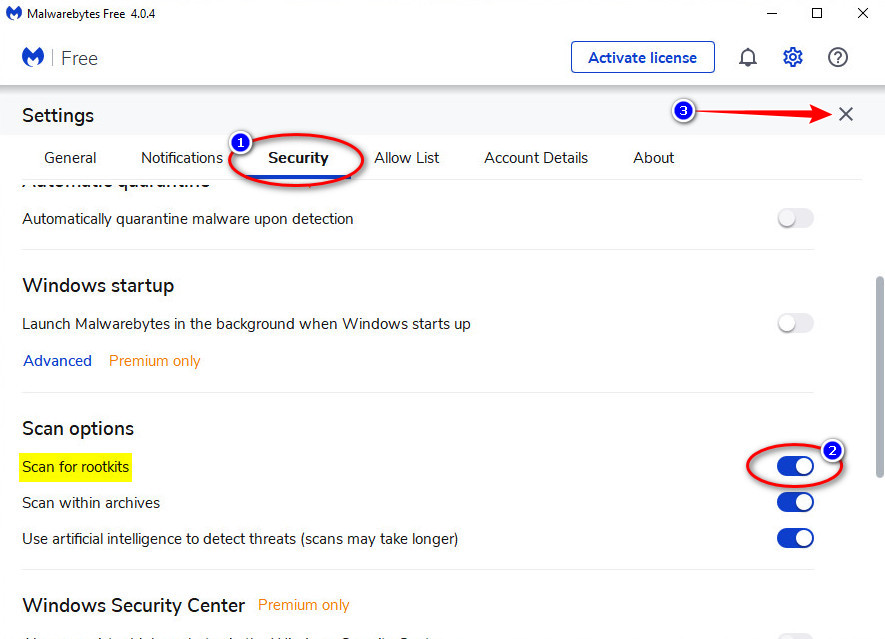Go to Account Details tab
This screenshot has width=885, height=639.
pos(536,157)
